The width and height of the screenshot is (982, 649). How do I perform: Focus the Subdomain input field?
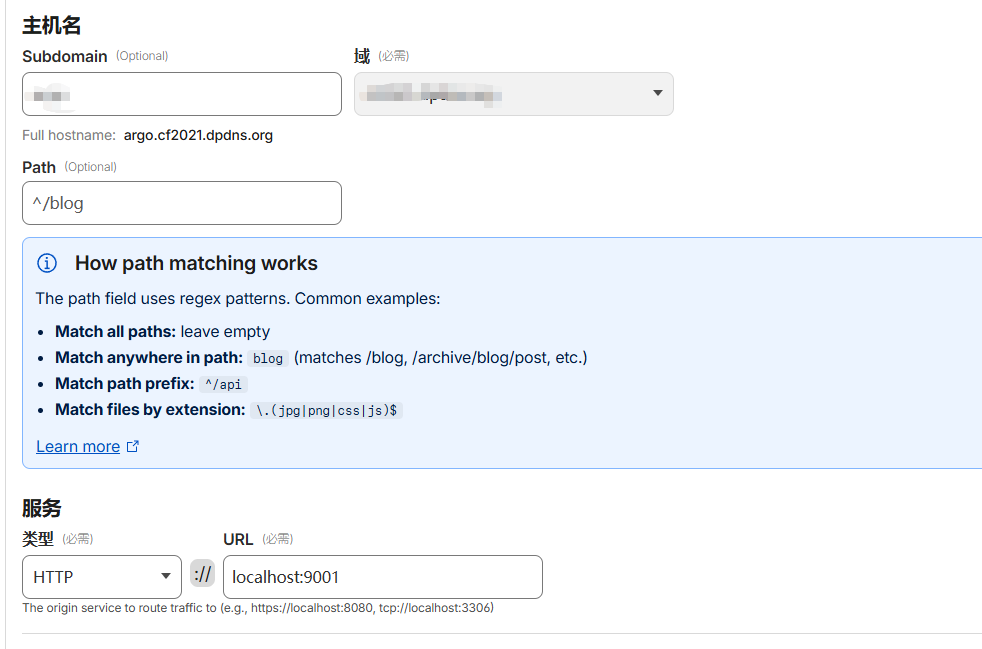click(181, 94)
